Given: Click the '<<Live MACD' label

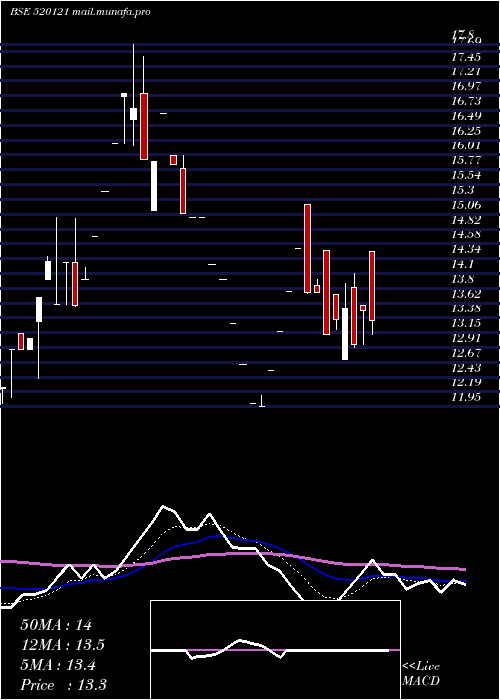Looking at the screenshot, I should click(421, 674).
